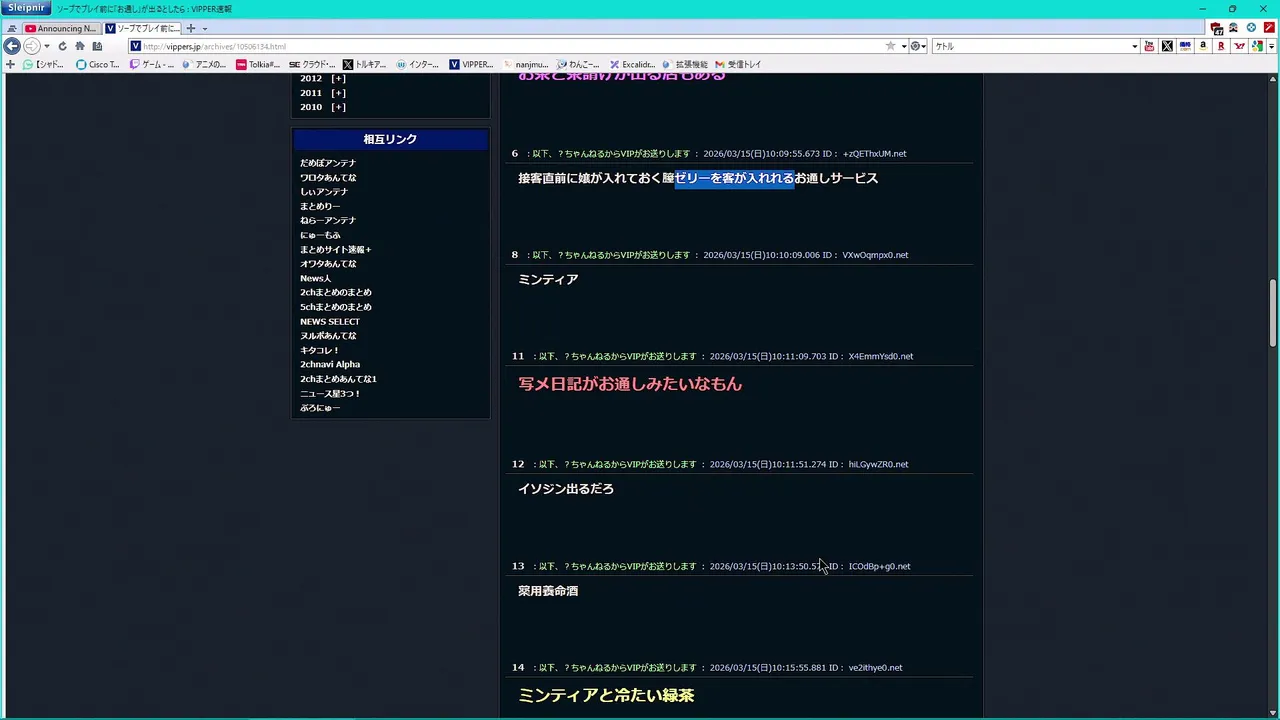Open the ニュース星3つ！ link
This screenshot has height=720, width=1280.
click(331, 393)
